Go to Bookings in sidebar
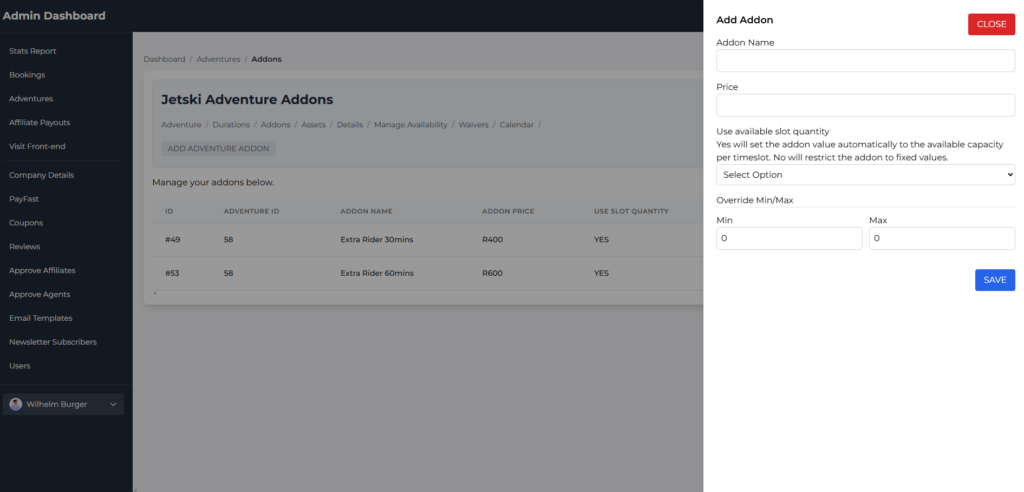The width and height of the screenshot is (1024, 492). (x=27, y=75)
